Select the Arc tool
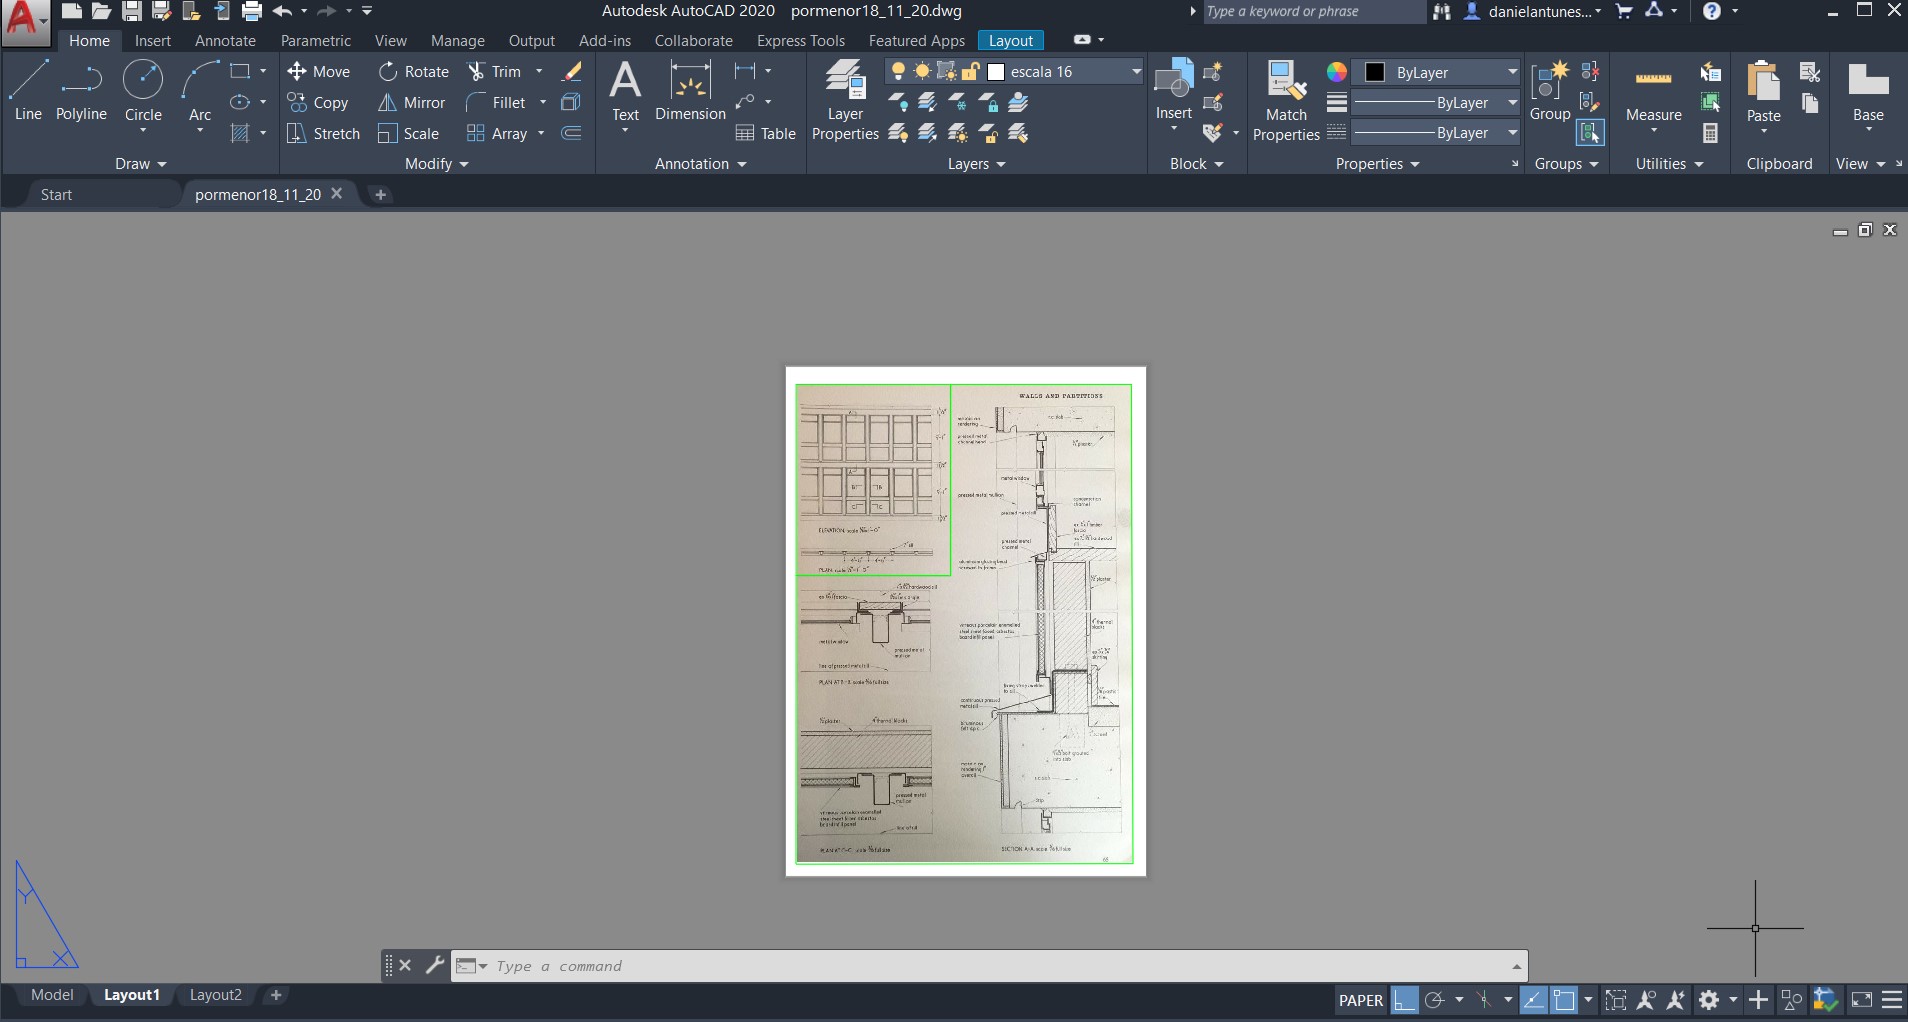1908x1022 pixels. (200, 90)
